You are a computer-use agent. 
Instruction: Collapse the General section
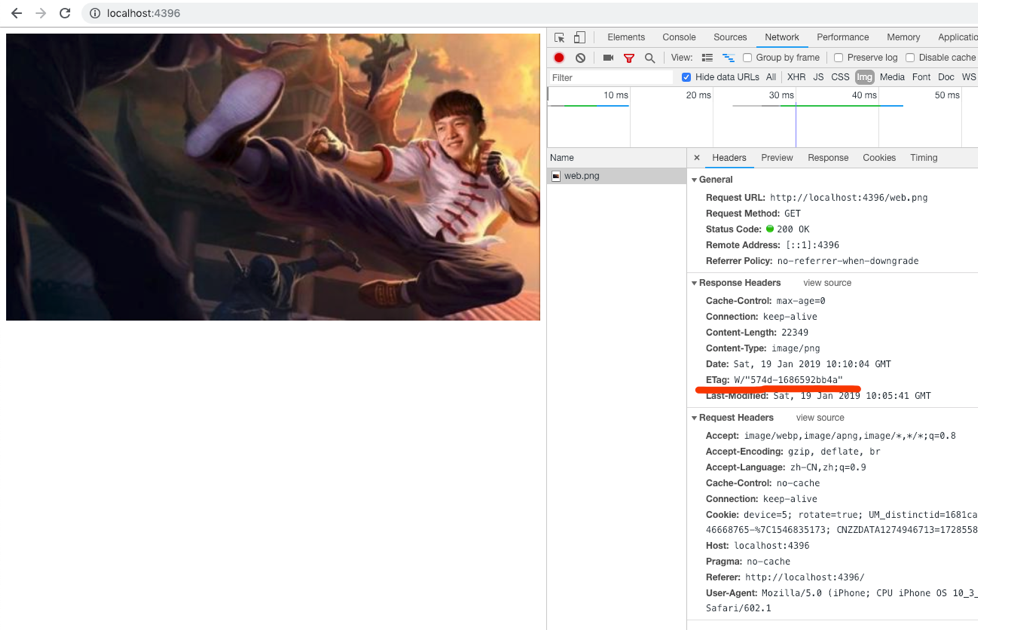[694, 180]
